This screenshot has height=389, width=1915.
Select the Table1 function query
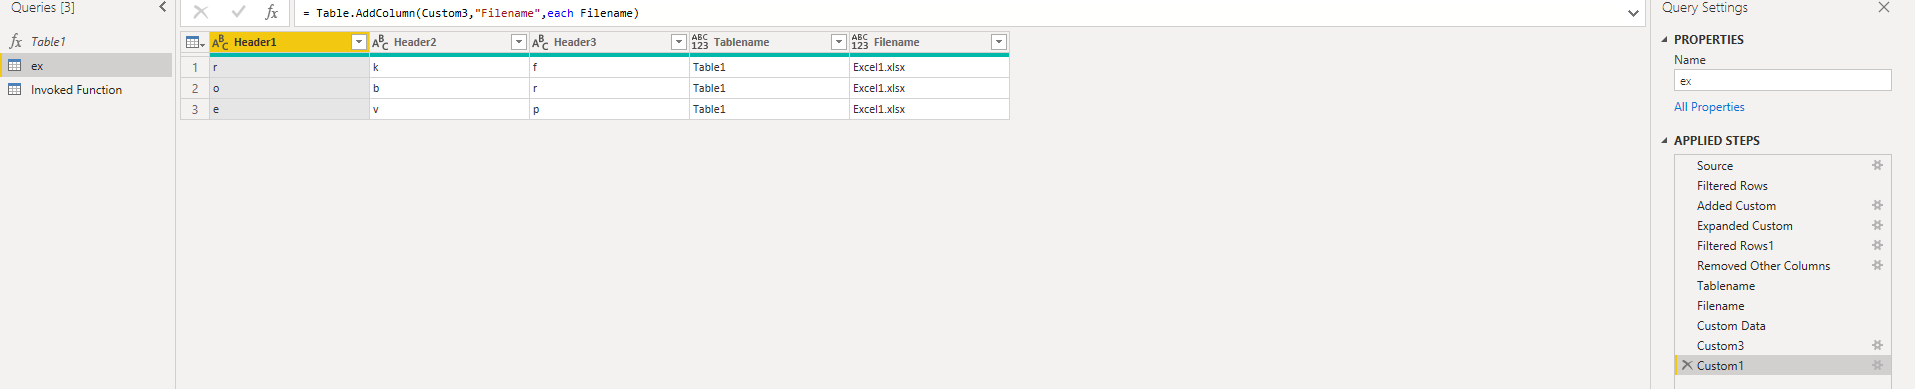point(86,41)
